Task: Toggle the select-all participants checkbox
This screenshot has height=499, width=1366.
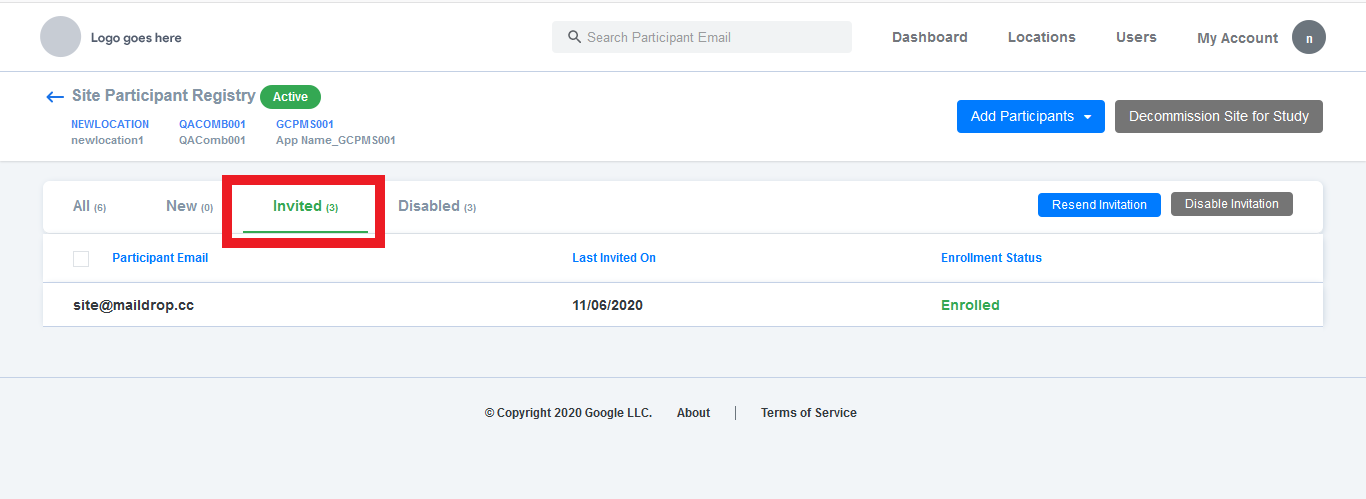Action: 81,259
